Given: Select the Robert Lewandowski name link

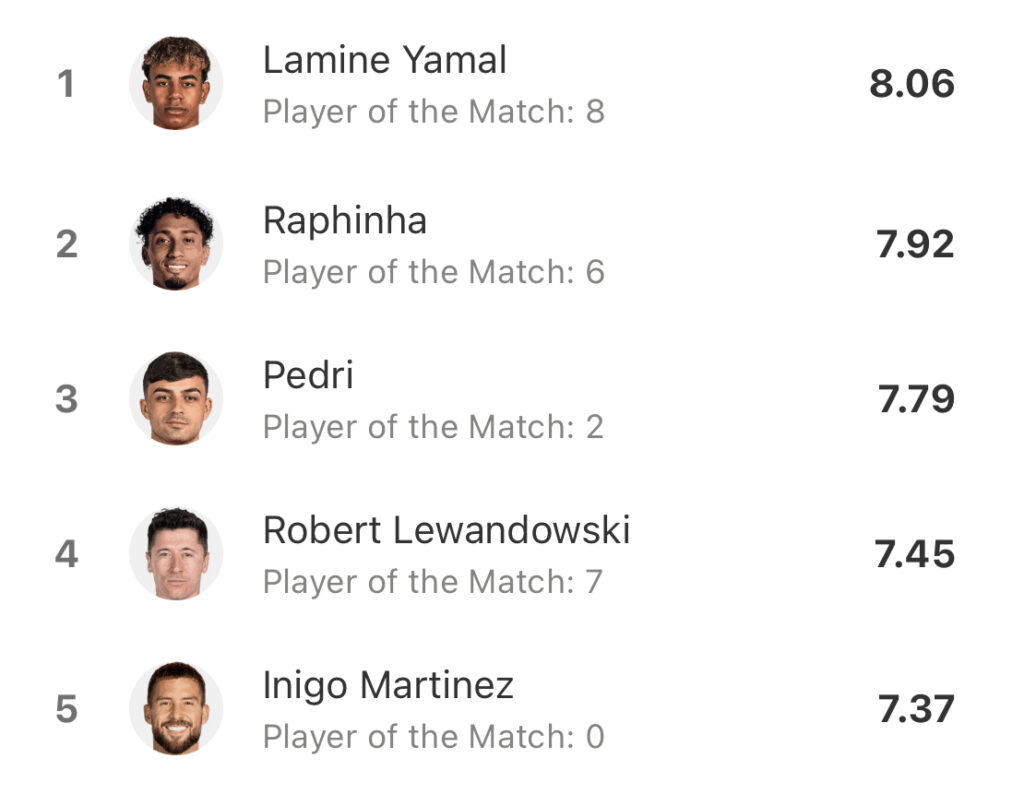Looking at the screenshot, I should (x=447, y=530).
